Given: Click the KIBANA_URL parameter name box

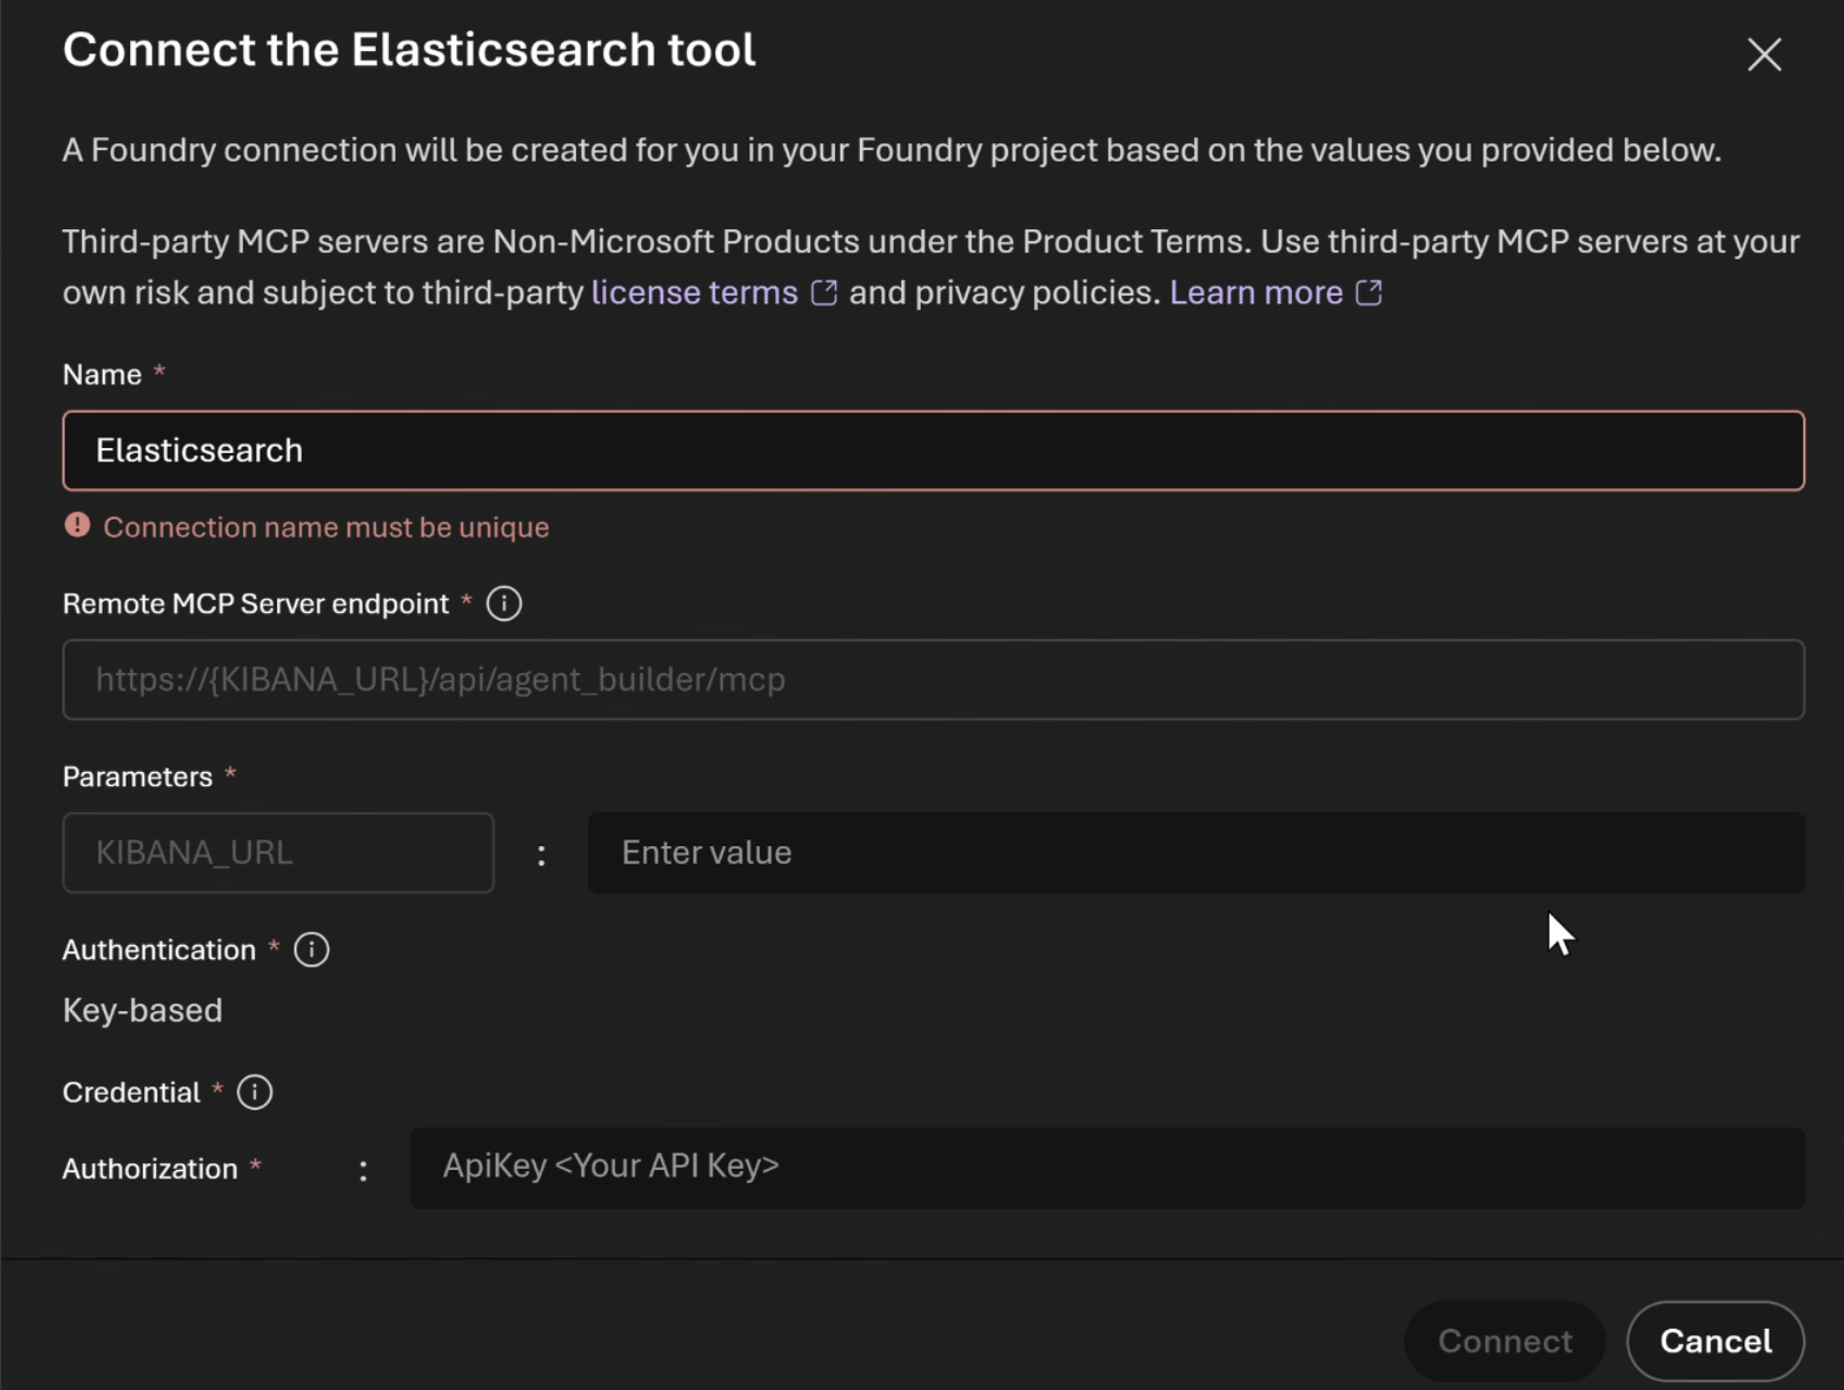Looking at the screenshot, I should click(x=278, y=852).
